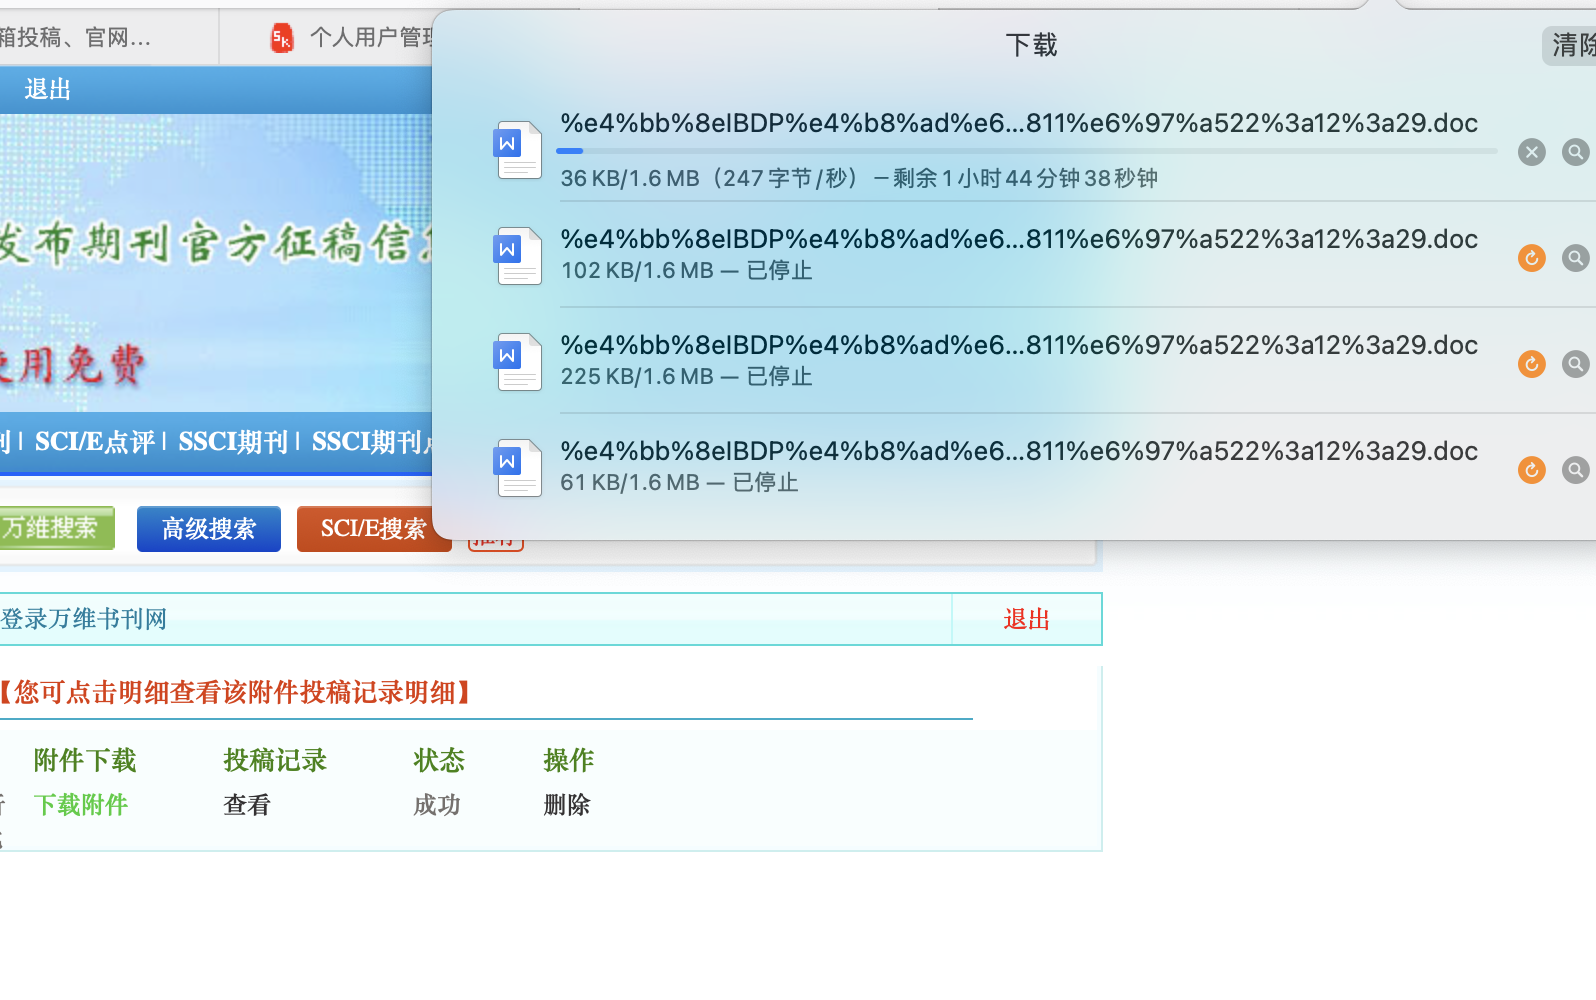1596x1000 pixels.
Task: Click the 状态 column header
Action: [x=439, y=761]
